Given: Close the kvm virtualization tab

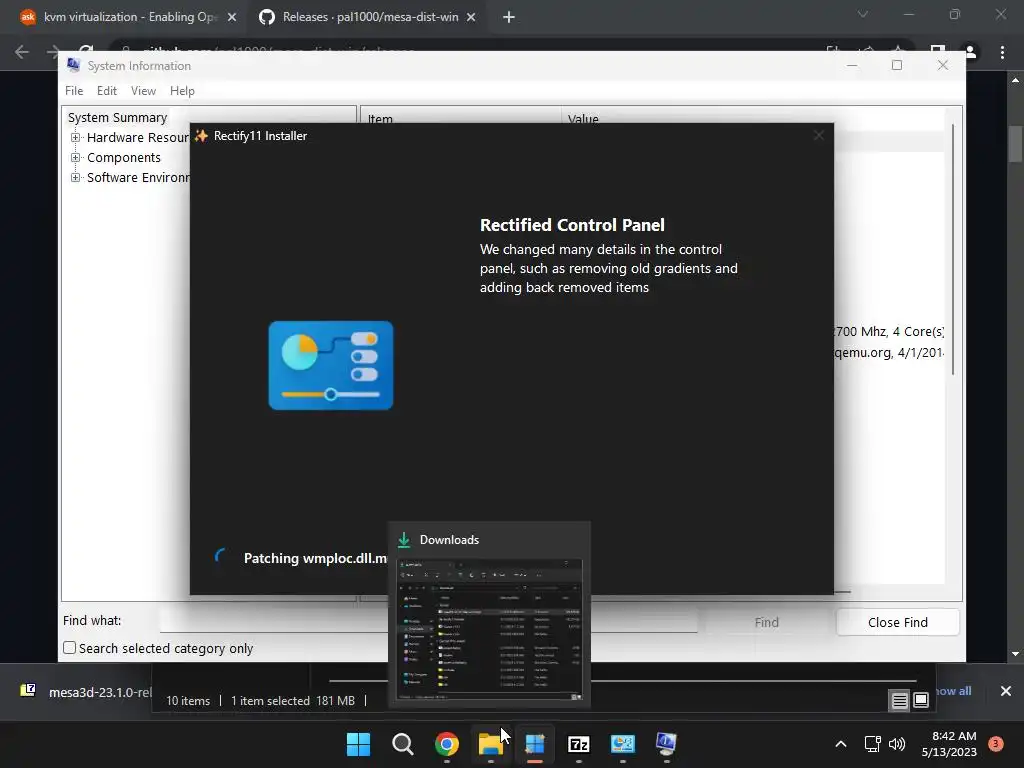Looking at the screenshot, I should tap(232, 17).
